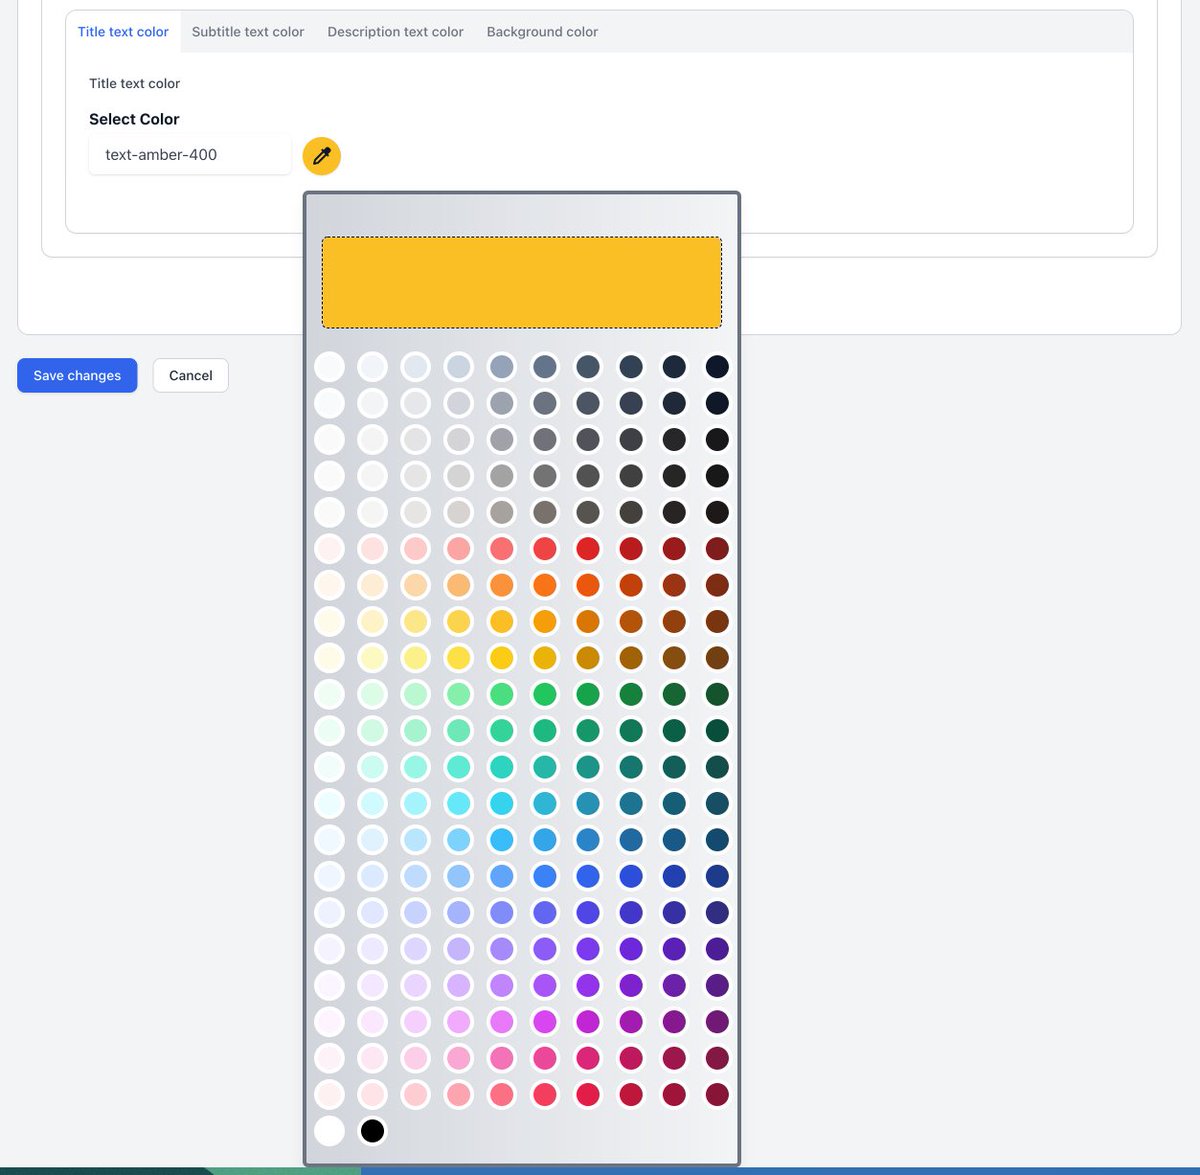Choose the emerald-500 swatch
The height and width of the screenshot is (1175, 1200).
545,731
